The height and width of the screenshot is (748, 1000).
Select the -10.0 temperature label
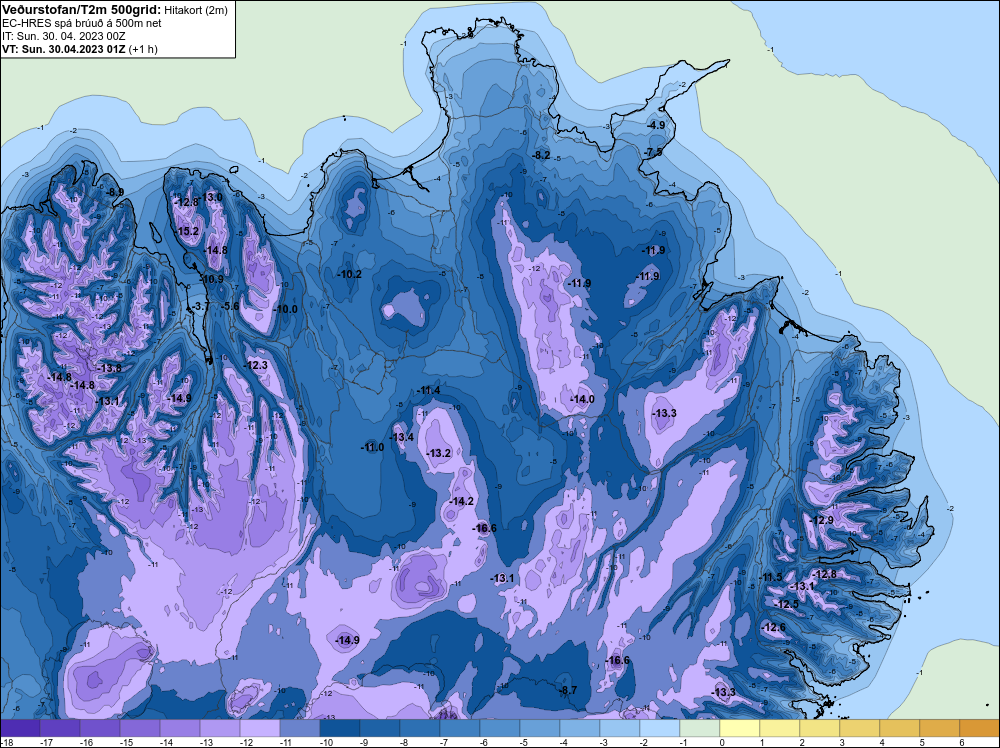(286, 309)
